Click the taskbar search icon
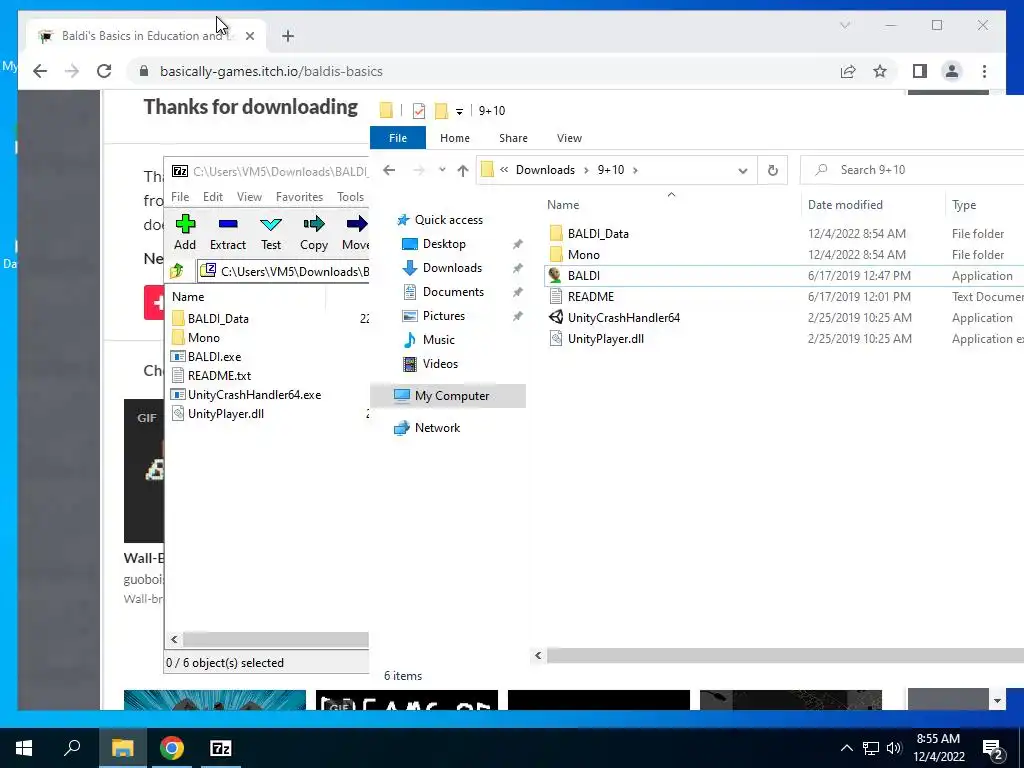This screenshot has width=1024, height=768. pyautogui.click(x=72, y=748)
